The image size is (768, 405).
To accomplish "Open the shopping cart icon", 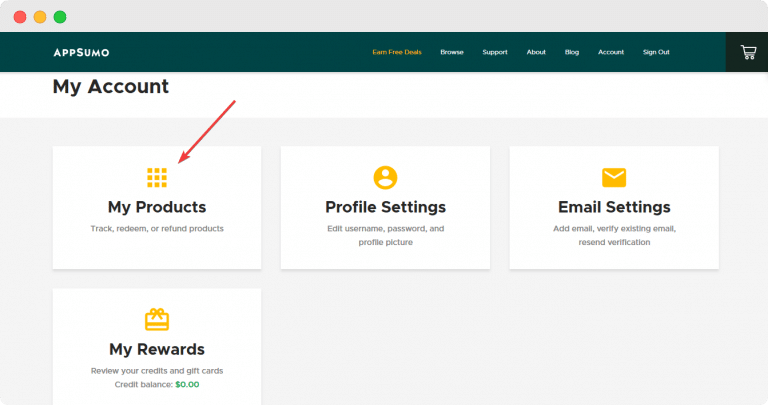I will coord(748,52).
